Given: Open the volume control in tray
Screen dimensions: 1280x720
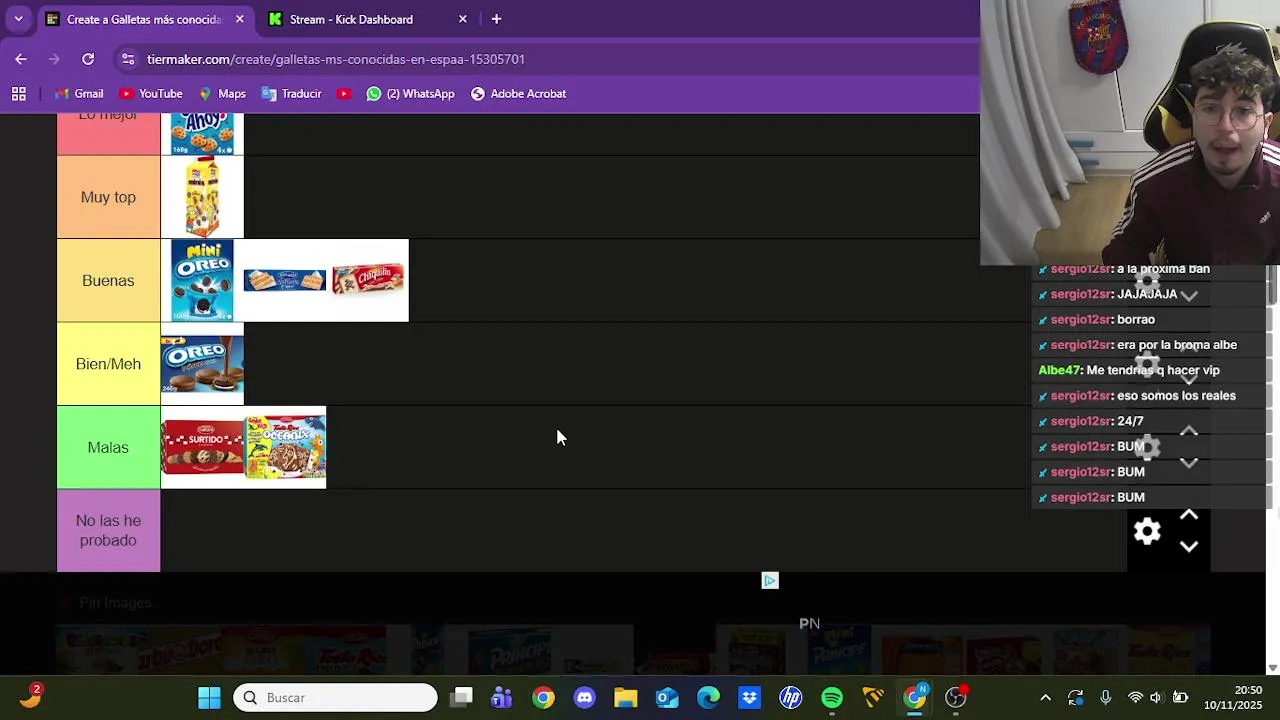Looking at the screenshot, I should pyautogui.click(x=1156, y=697).
